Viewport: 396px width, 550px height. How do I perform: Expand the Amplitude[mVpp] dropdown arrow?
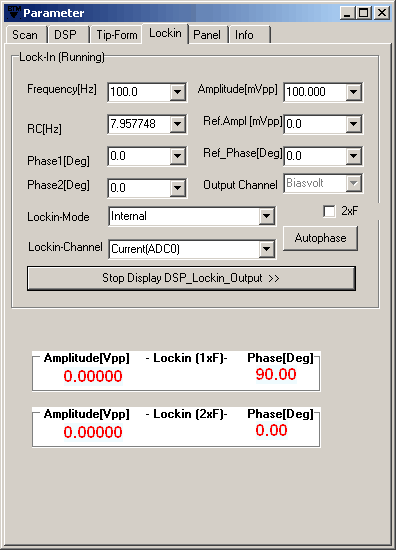(354, 92)
